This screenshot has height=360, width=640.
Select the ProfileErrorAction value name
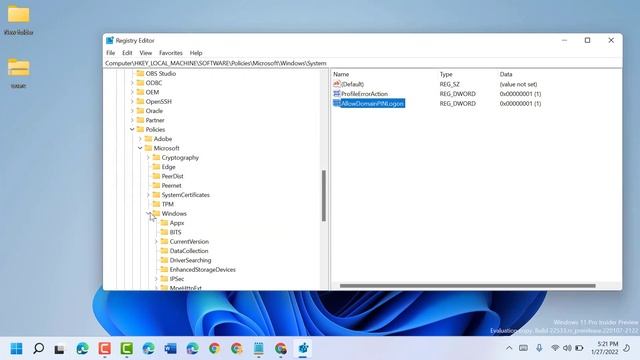click(364, 93)
